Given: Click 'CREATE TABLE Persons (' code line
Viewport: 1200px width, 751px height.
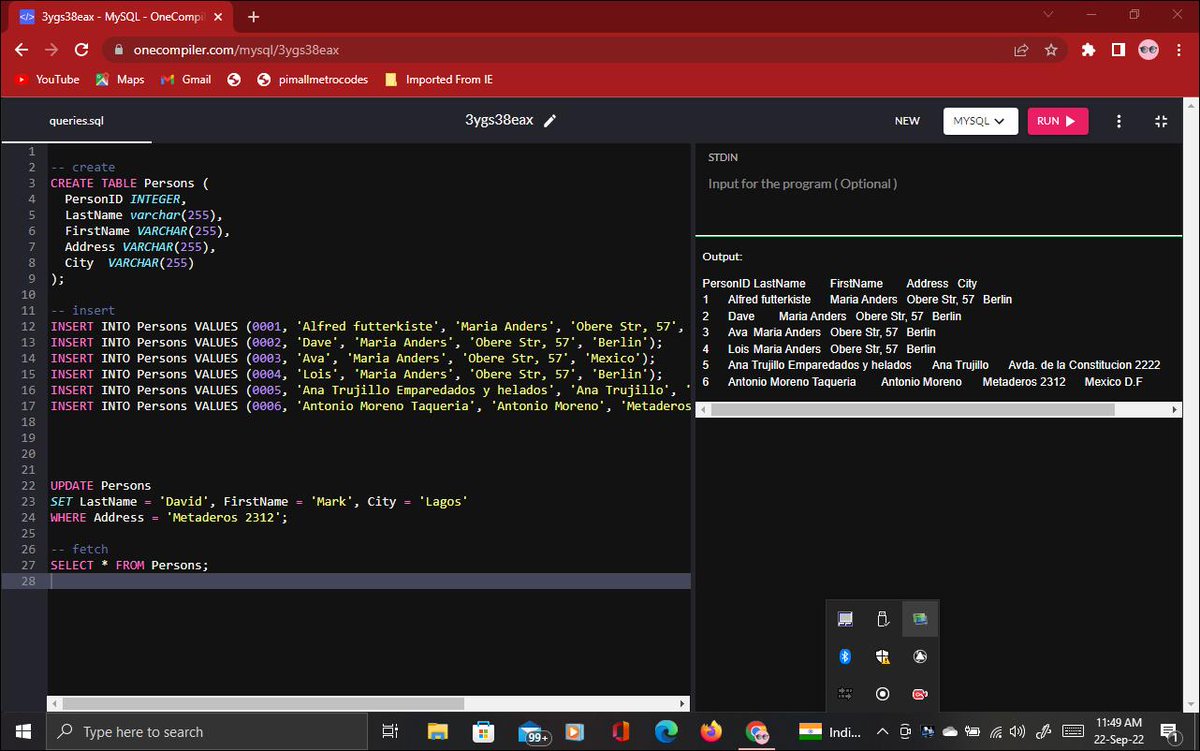Looking at the screenshot, I should pyautogui.click(x=129, y=183).
